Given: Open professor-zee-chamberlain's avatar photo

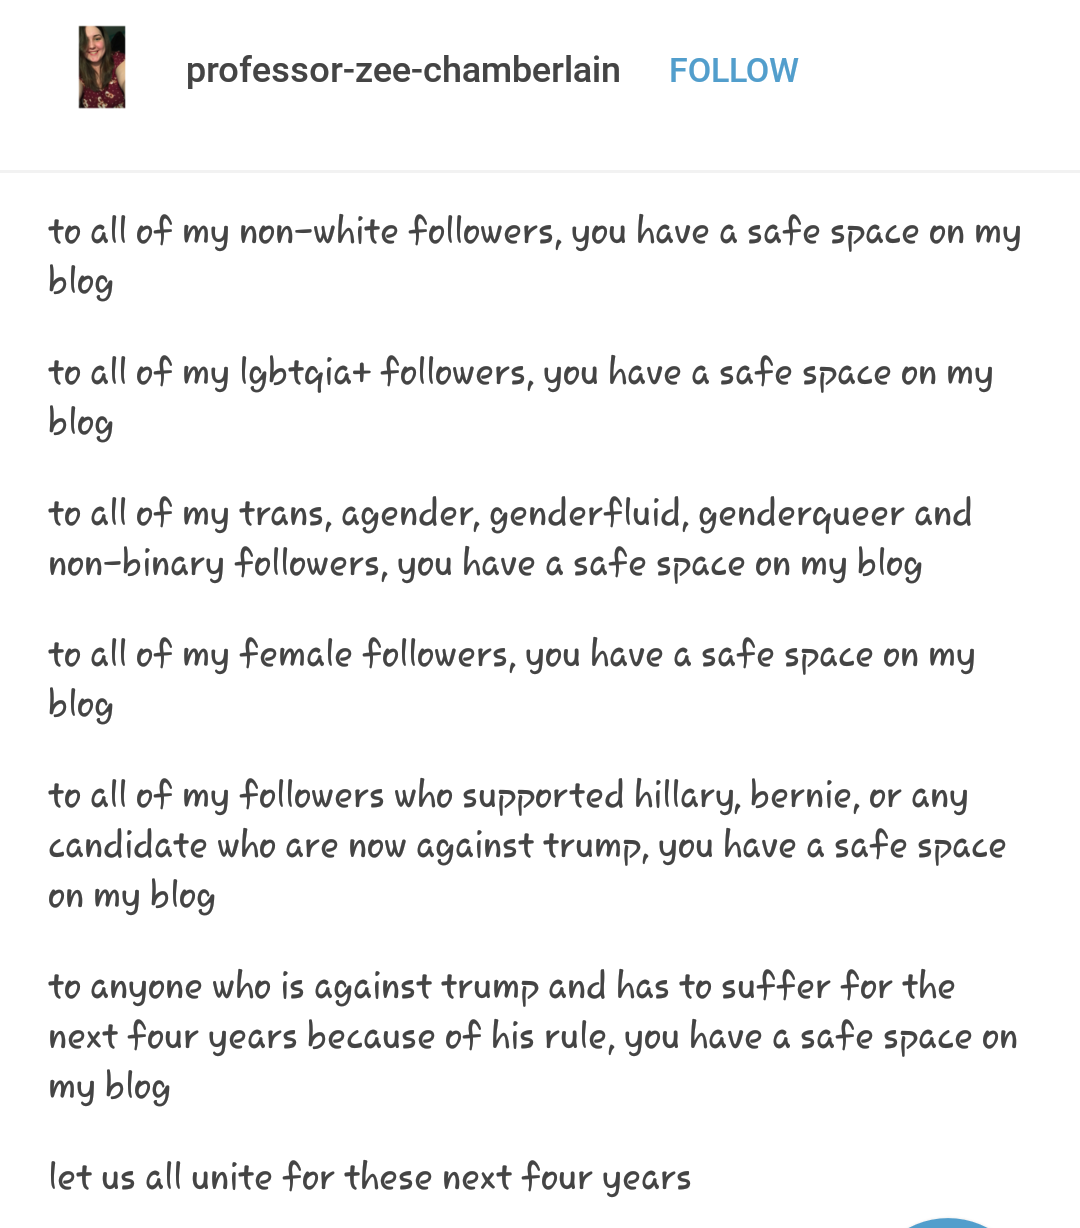Looking at the screenshot, I should tap(102, 67).
